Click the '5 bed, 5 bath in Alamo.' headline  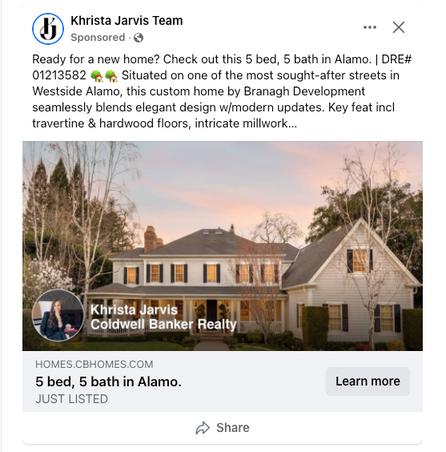click(x=108, y=382)
